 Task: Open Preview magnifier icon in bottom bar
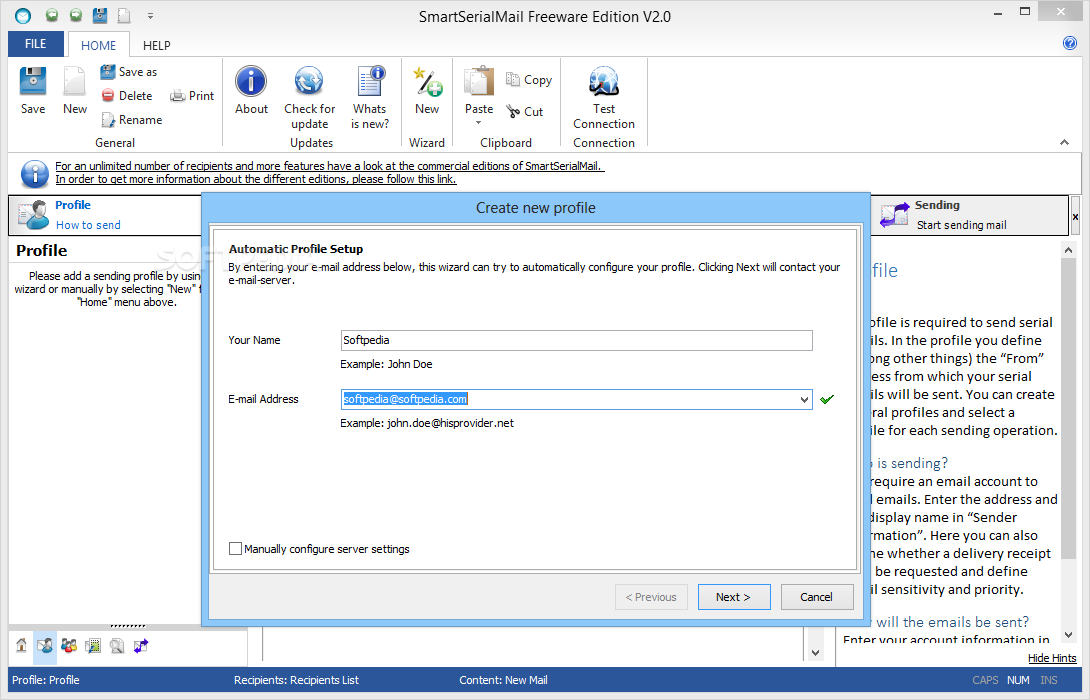[117, 645]
